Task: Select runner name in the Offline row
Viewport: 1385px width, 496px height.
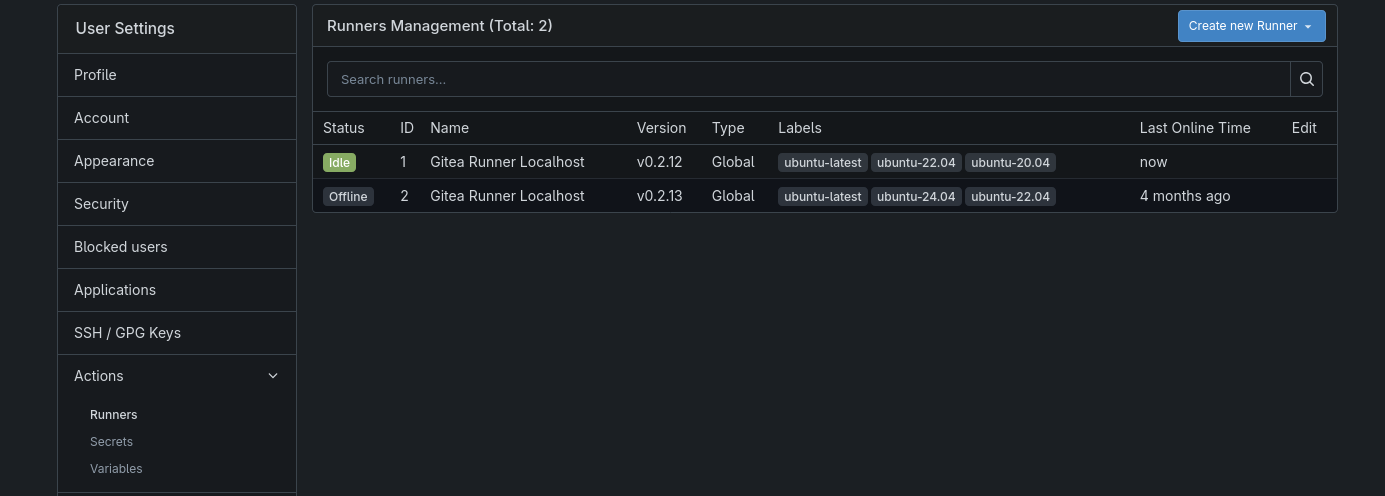Action: [507, 196]
